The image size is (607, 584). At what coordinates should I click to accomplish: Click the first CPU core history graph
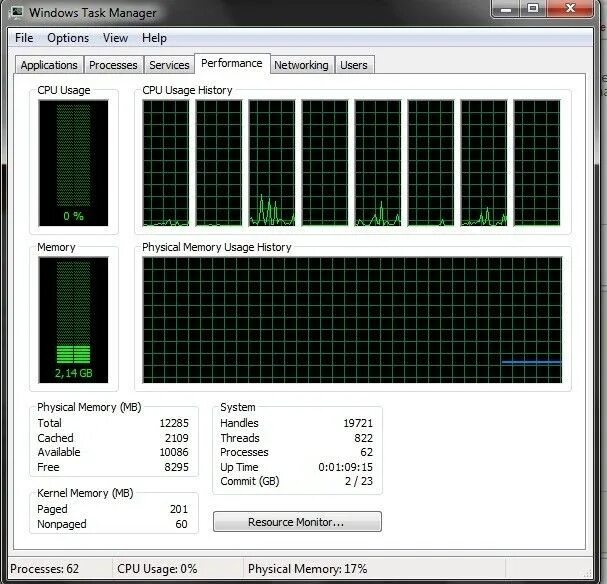[166, 163]
